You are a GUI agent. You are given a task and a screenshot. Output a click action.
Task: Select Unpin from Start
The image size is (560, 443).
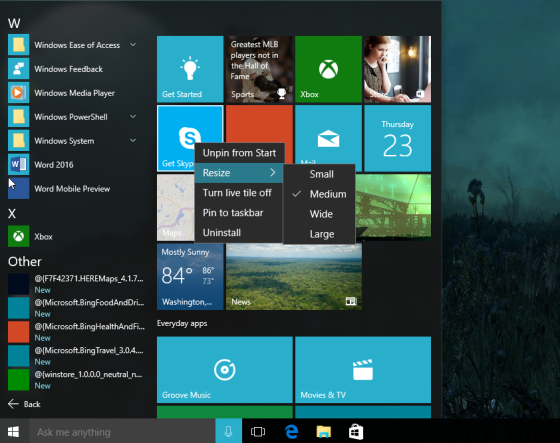click(x=239, y=153)
